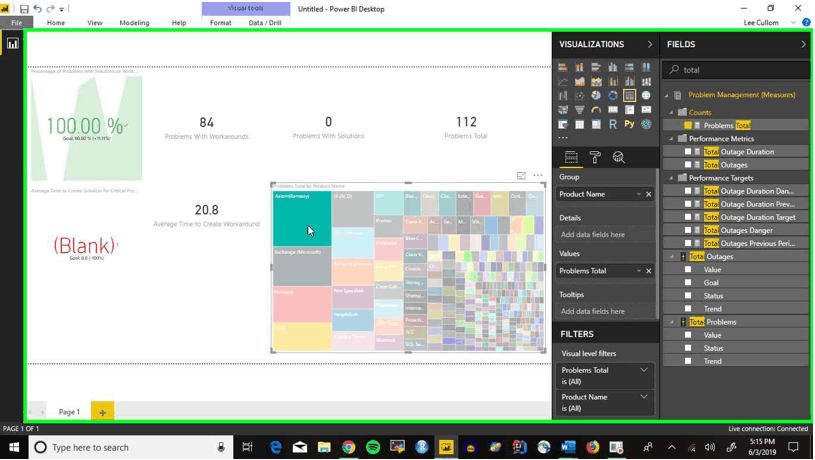The width and height of the screenshot is (815, 460).
Task: Open the import custom visual ellipsis
Action: point(563,138)
